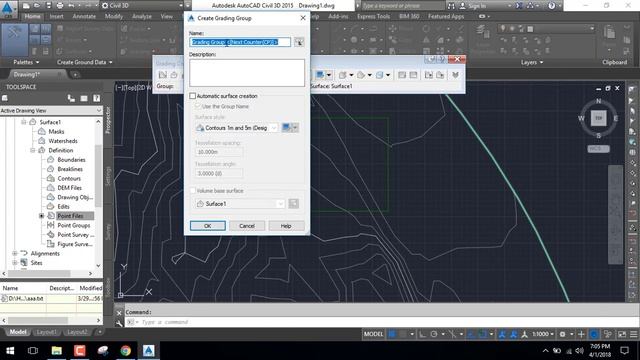The height and width of the screenshot is (360, 640).
Task: Collapse the Definition tree node
Action: pos(33,150)
